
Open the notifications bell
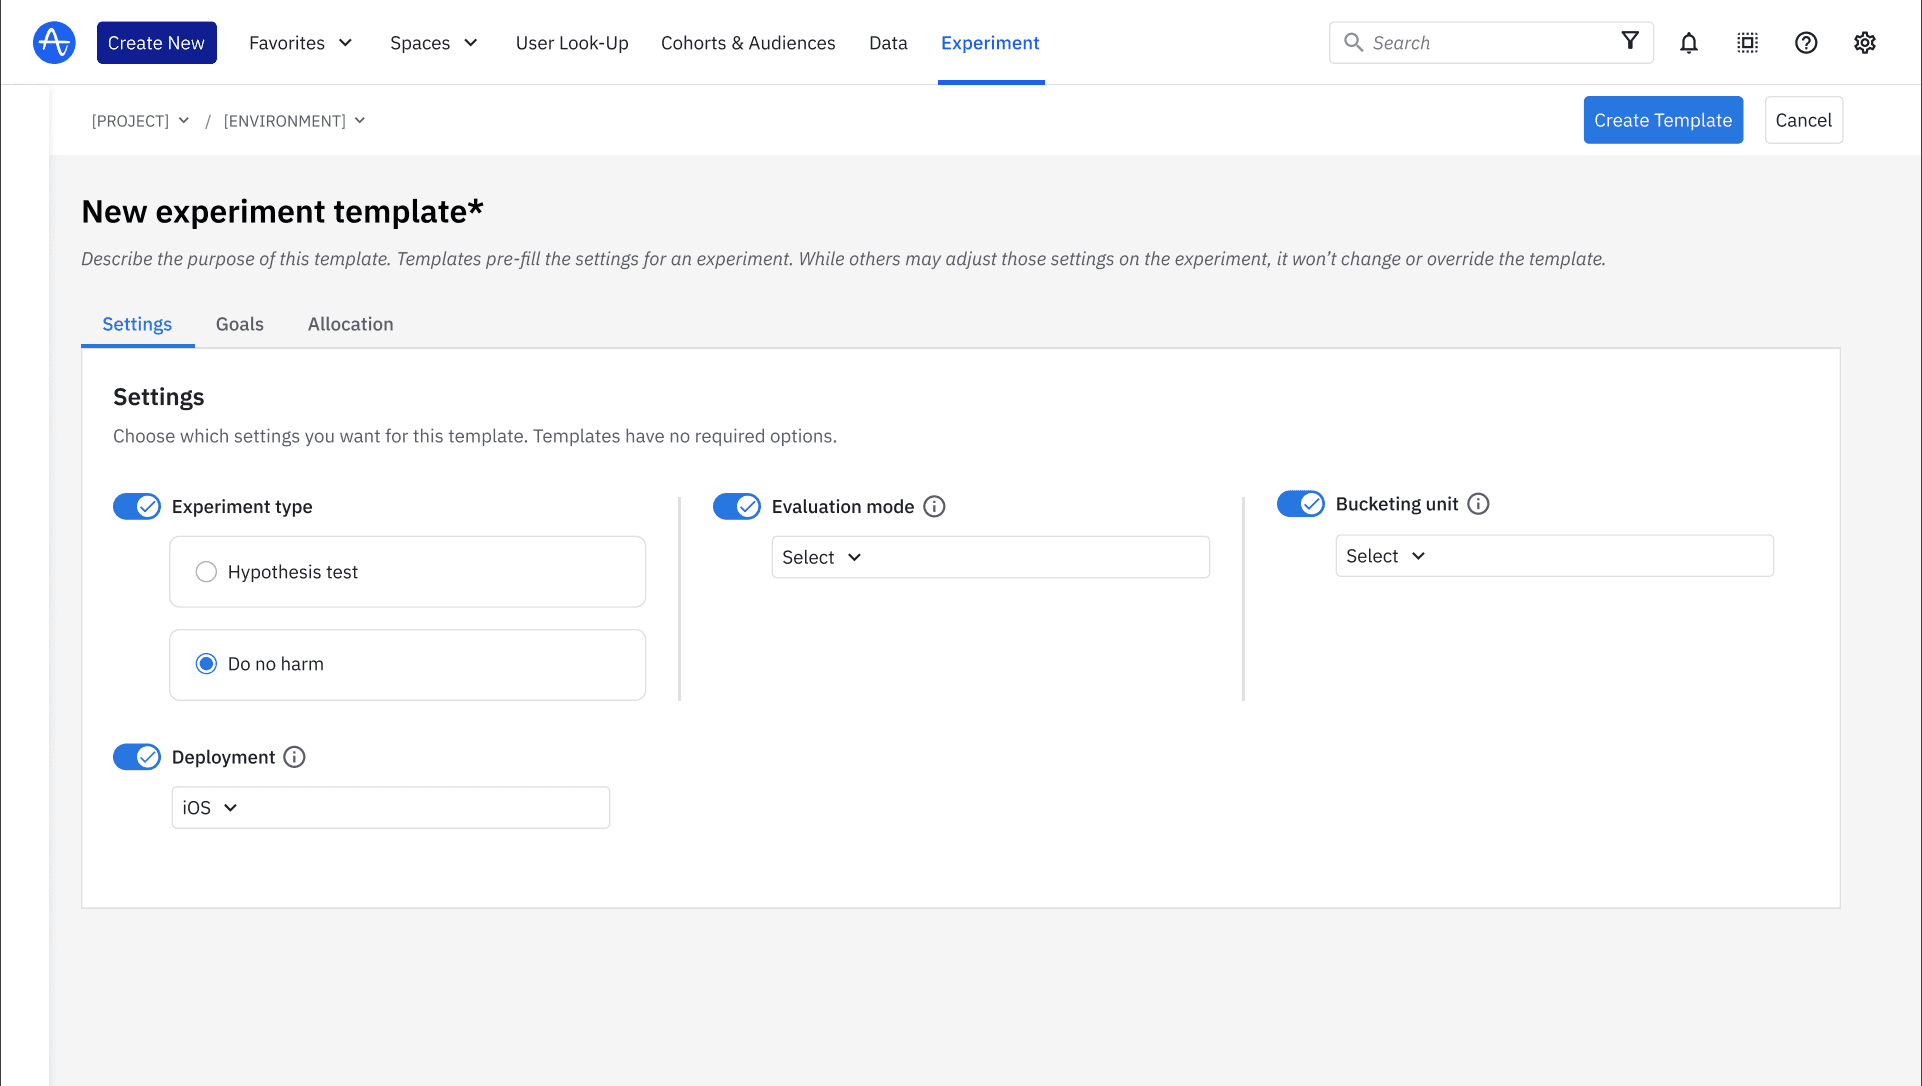[1689, 42]
